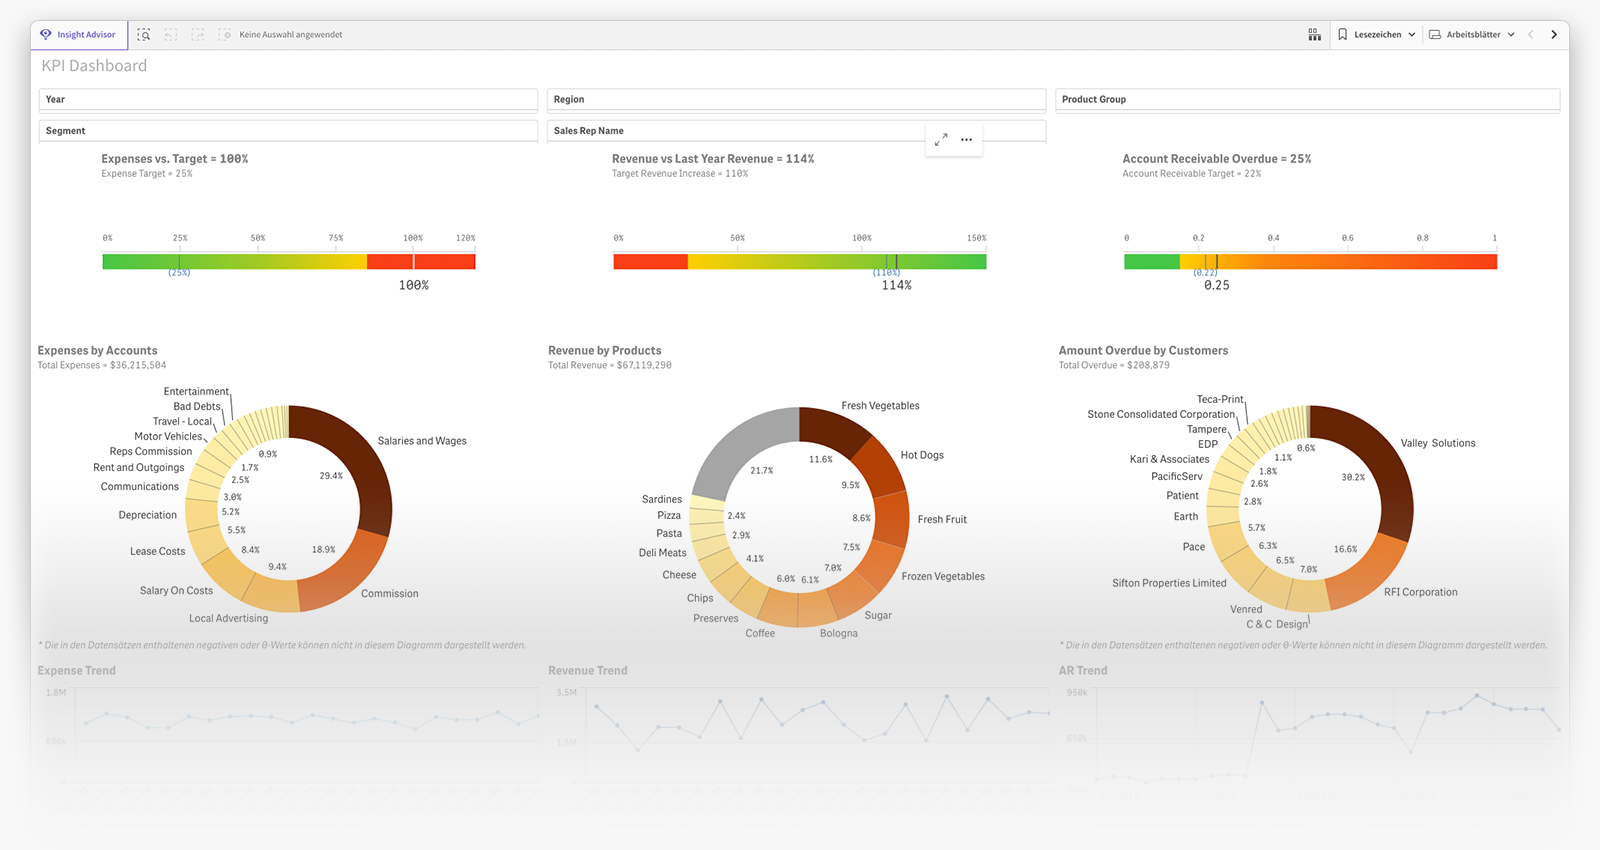The image size is (1600, 850).
Task: Click the Expenses vs. Target gauge bar
Action: [x=288, y=262]
